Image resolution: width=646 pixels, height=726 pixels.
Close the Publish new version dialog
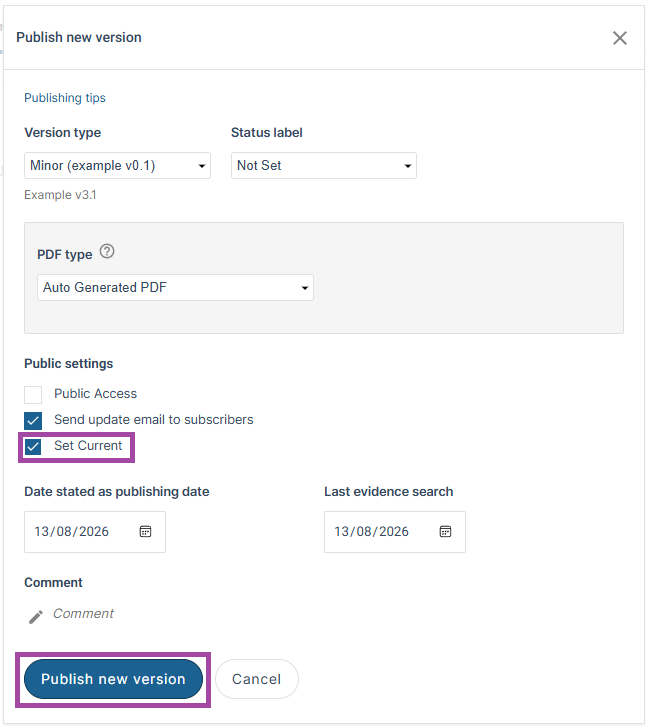pos(620,38)
